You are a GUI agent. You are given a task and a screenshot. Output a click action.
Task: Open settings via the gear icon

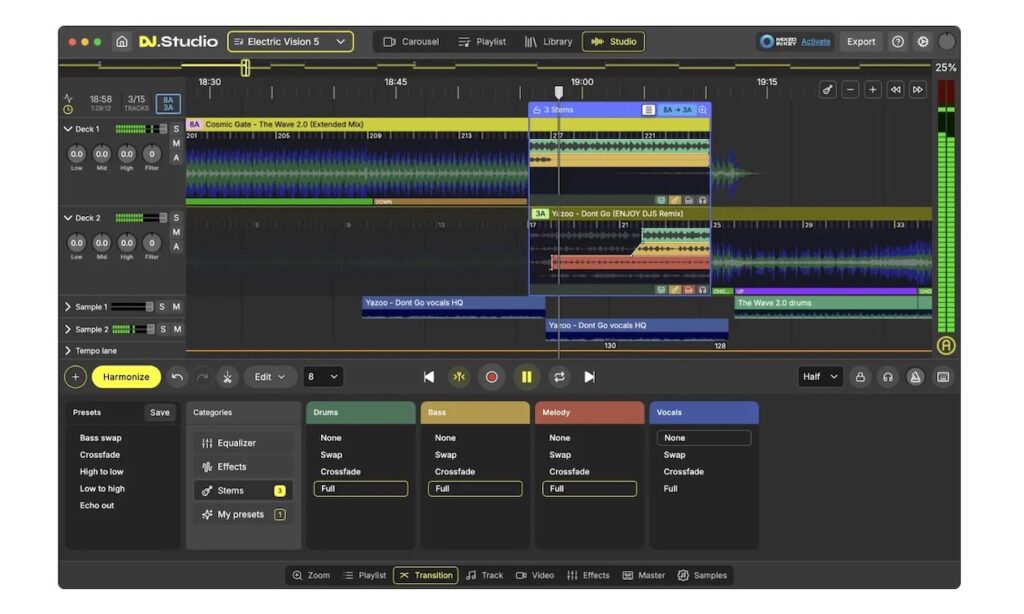(x=922, y=41)
